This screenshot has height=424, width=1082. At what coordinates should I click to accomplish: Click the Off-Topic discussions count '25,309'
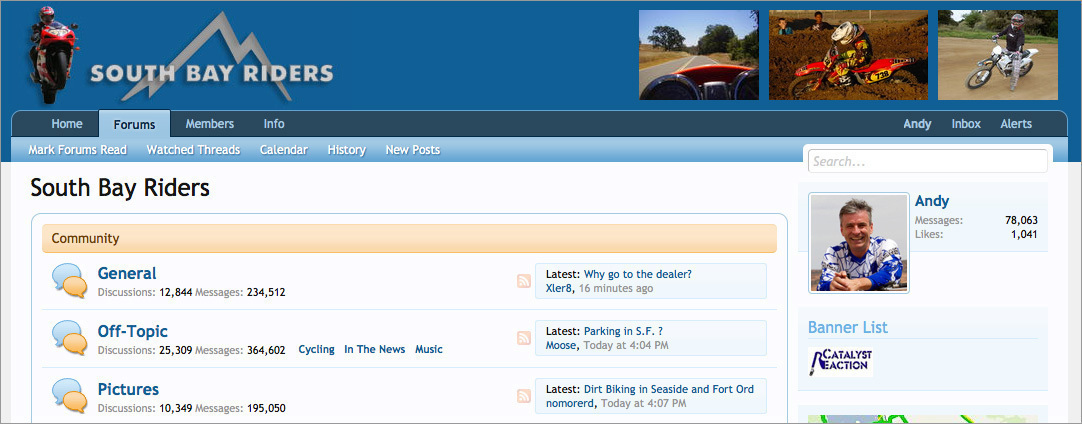coord(176,350)
